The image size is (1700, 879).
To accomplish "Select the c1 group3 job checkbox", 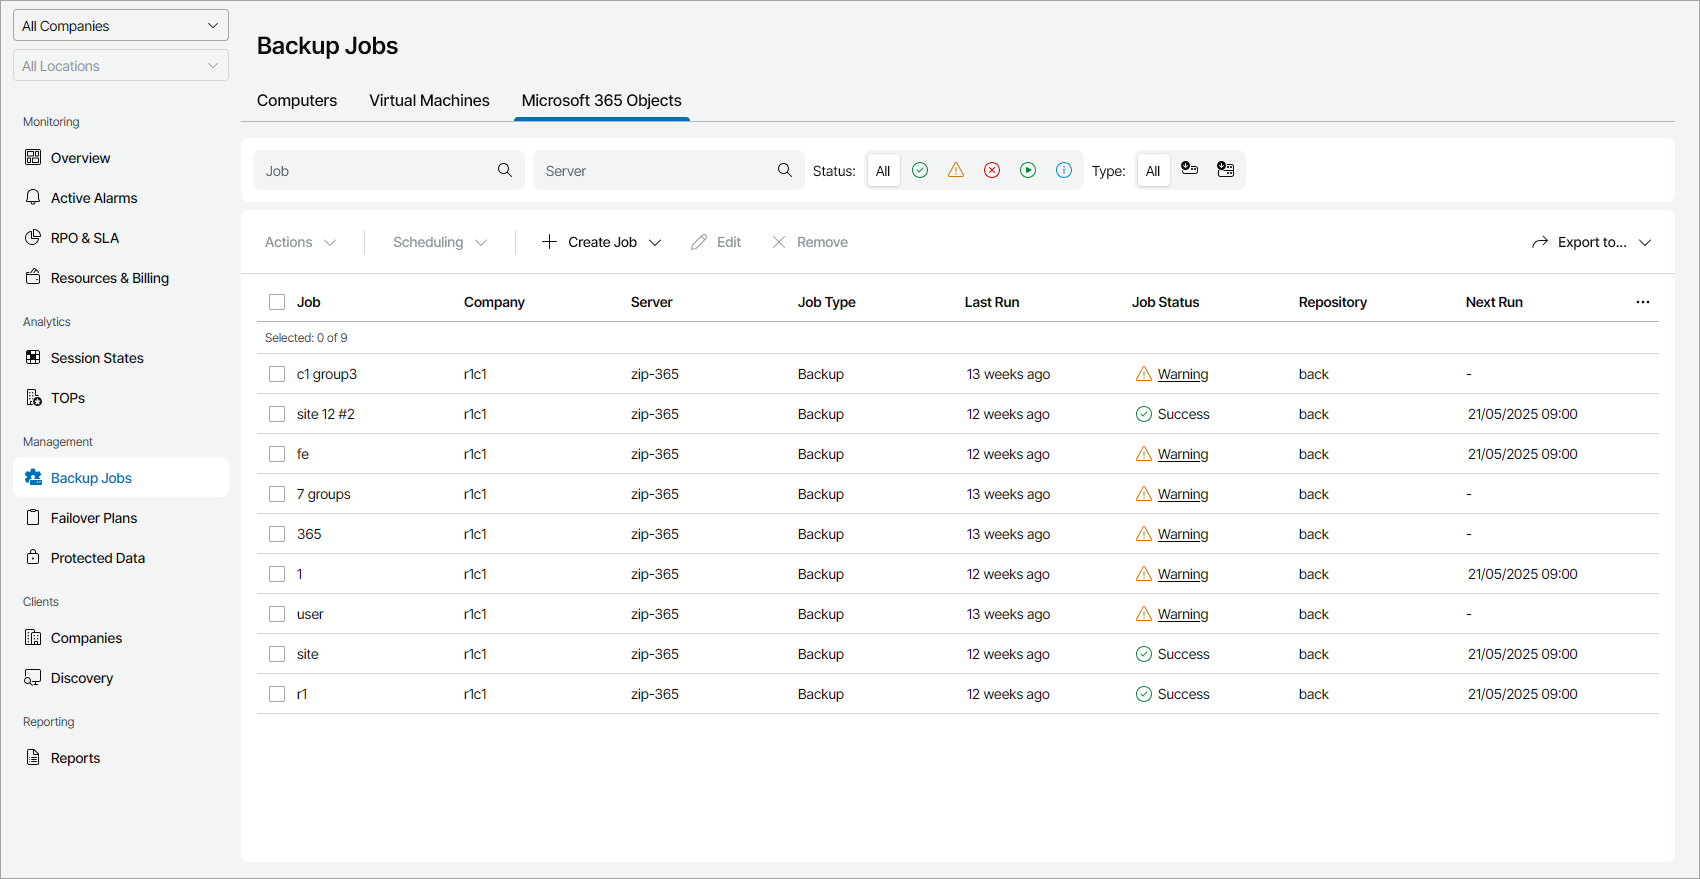I will tap(277, 374).
